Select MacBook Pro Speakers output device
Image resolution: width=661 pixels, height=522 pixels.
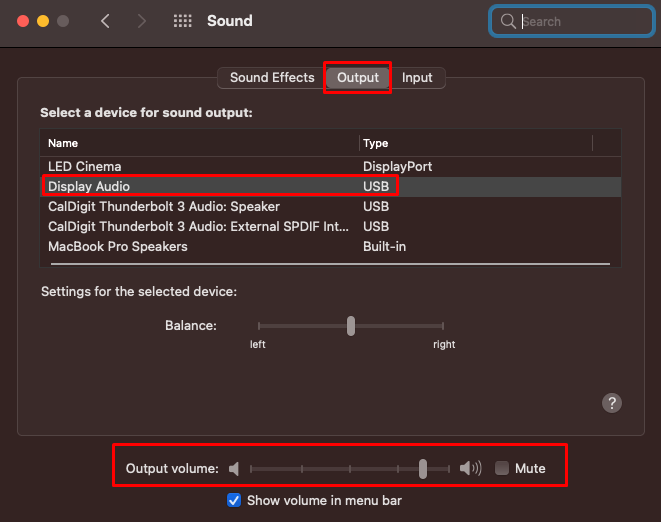tap(330, 247)
